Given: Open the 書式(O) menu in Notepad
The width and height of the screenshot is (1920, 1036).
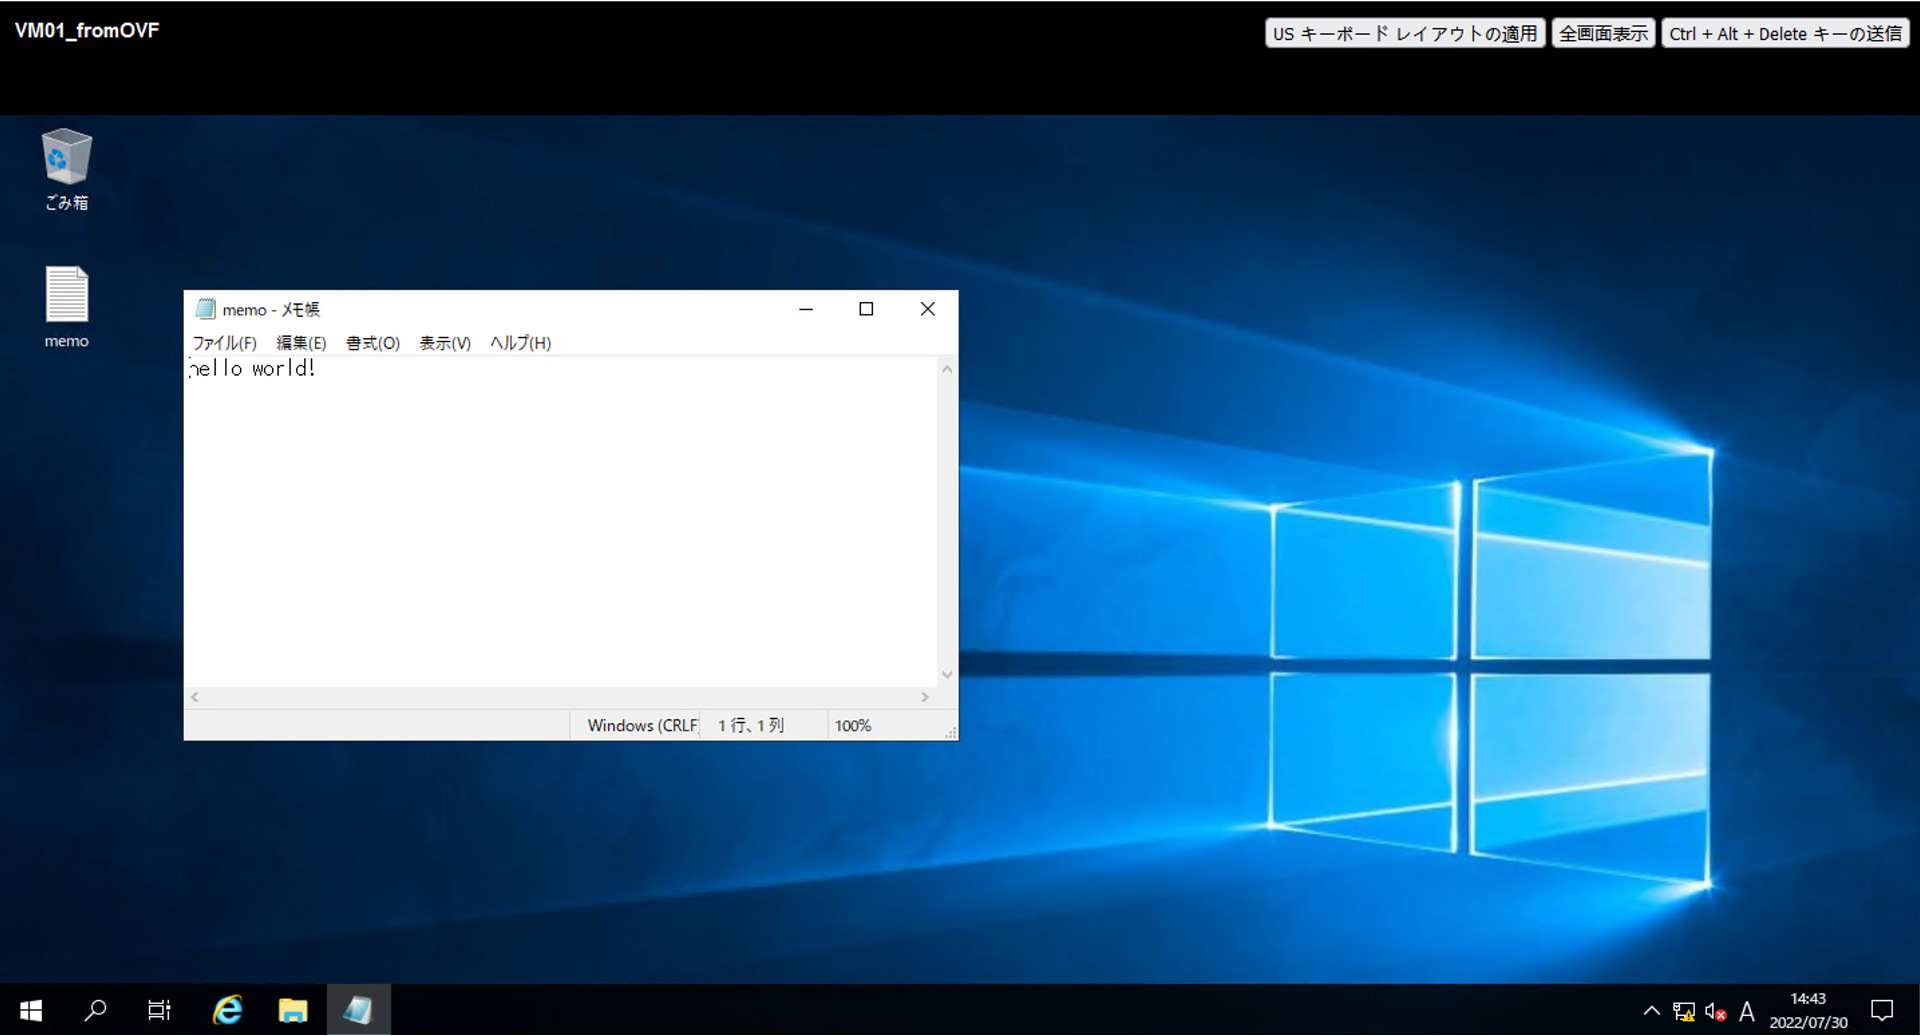Looking at the screenshot, I should [x=373, y=343].
